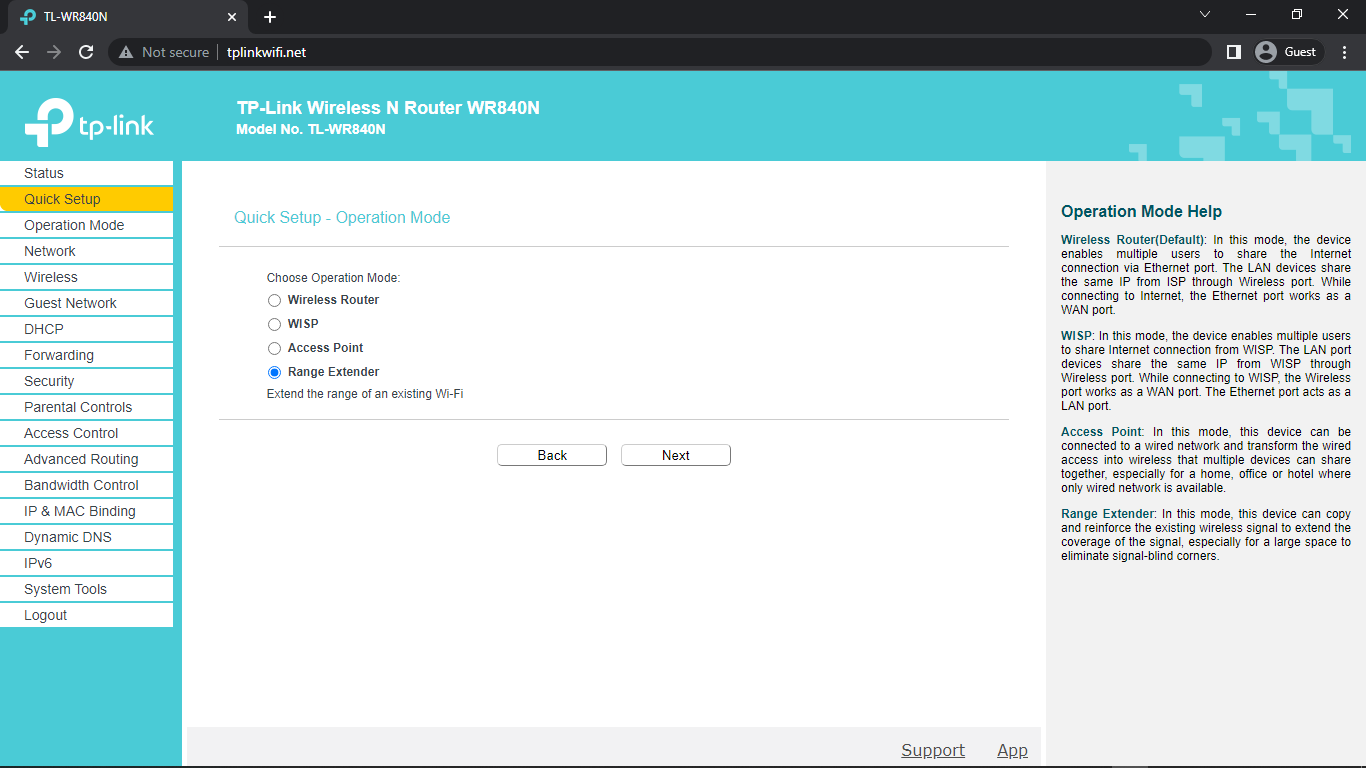Open the Wireless sidebar menu
Screen dimensions: 1366x768
86,277
